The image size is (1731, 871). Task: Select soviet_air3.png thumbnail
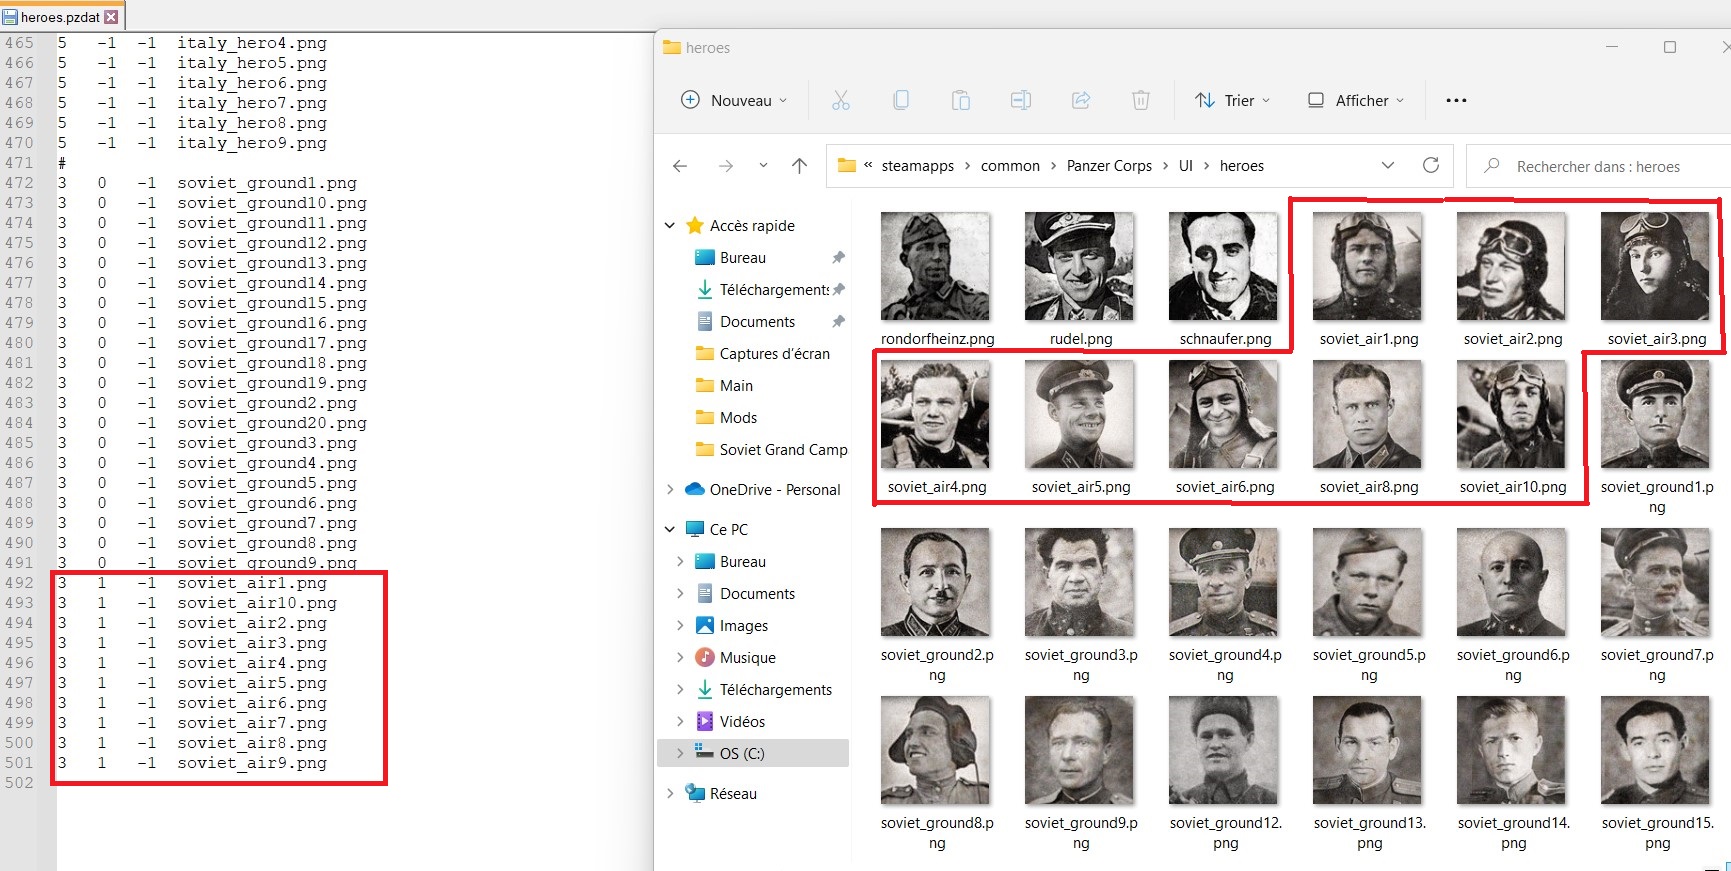click(1656, 266)
